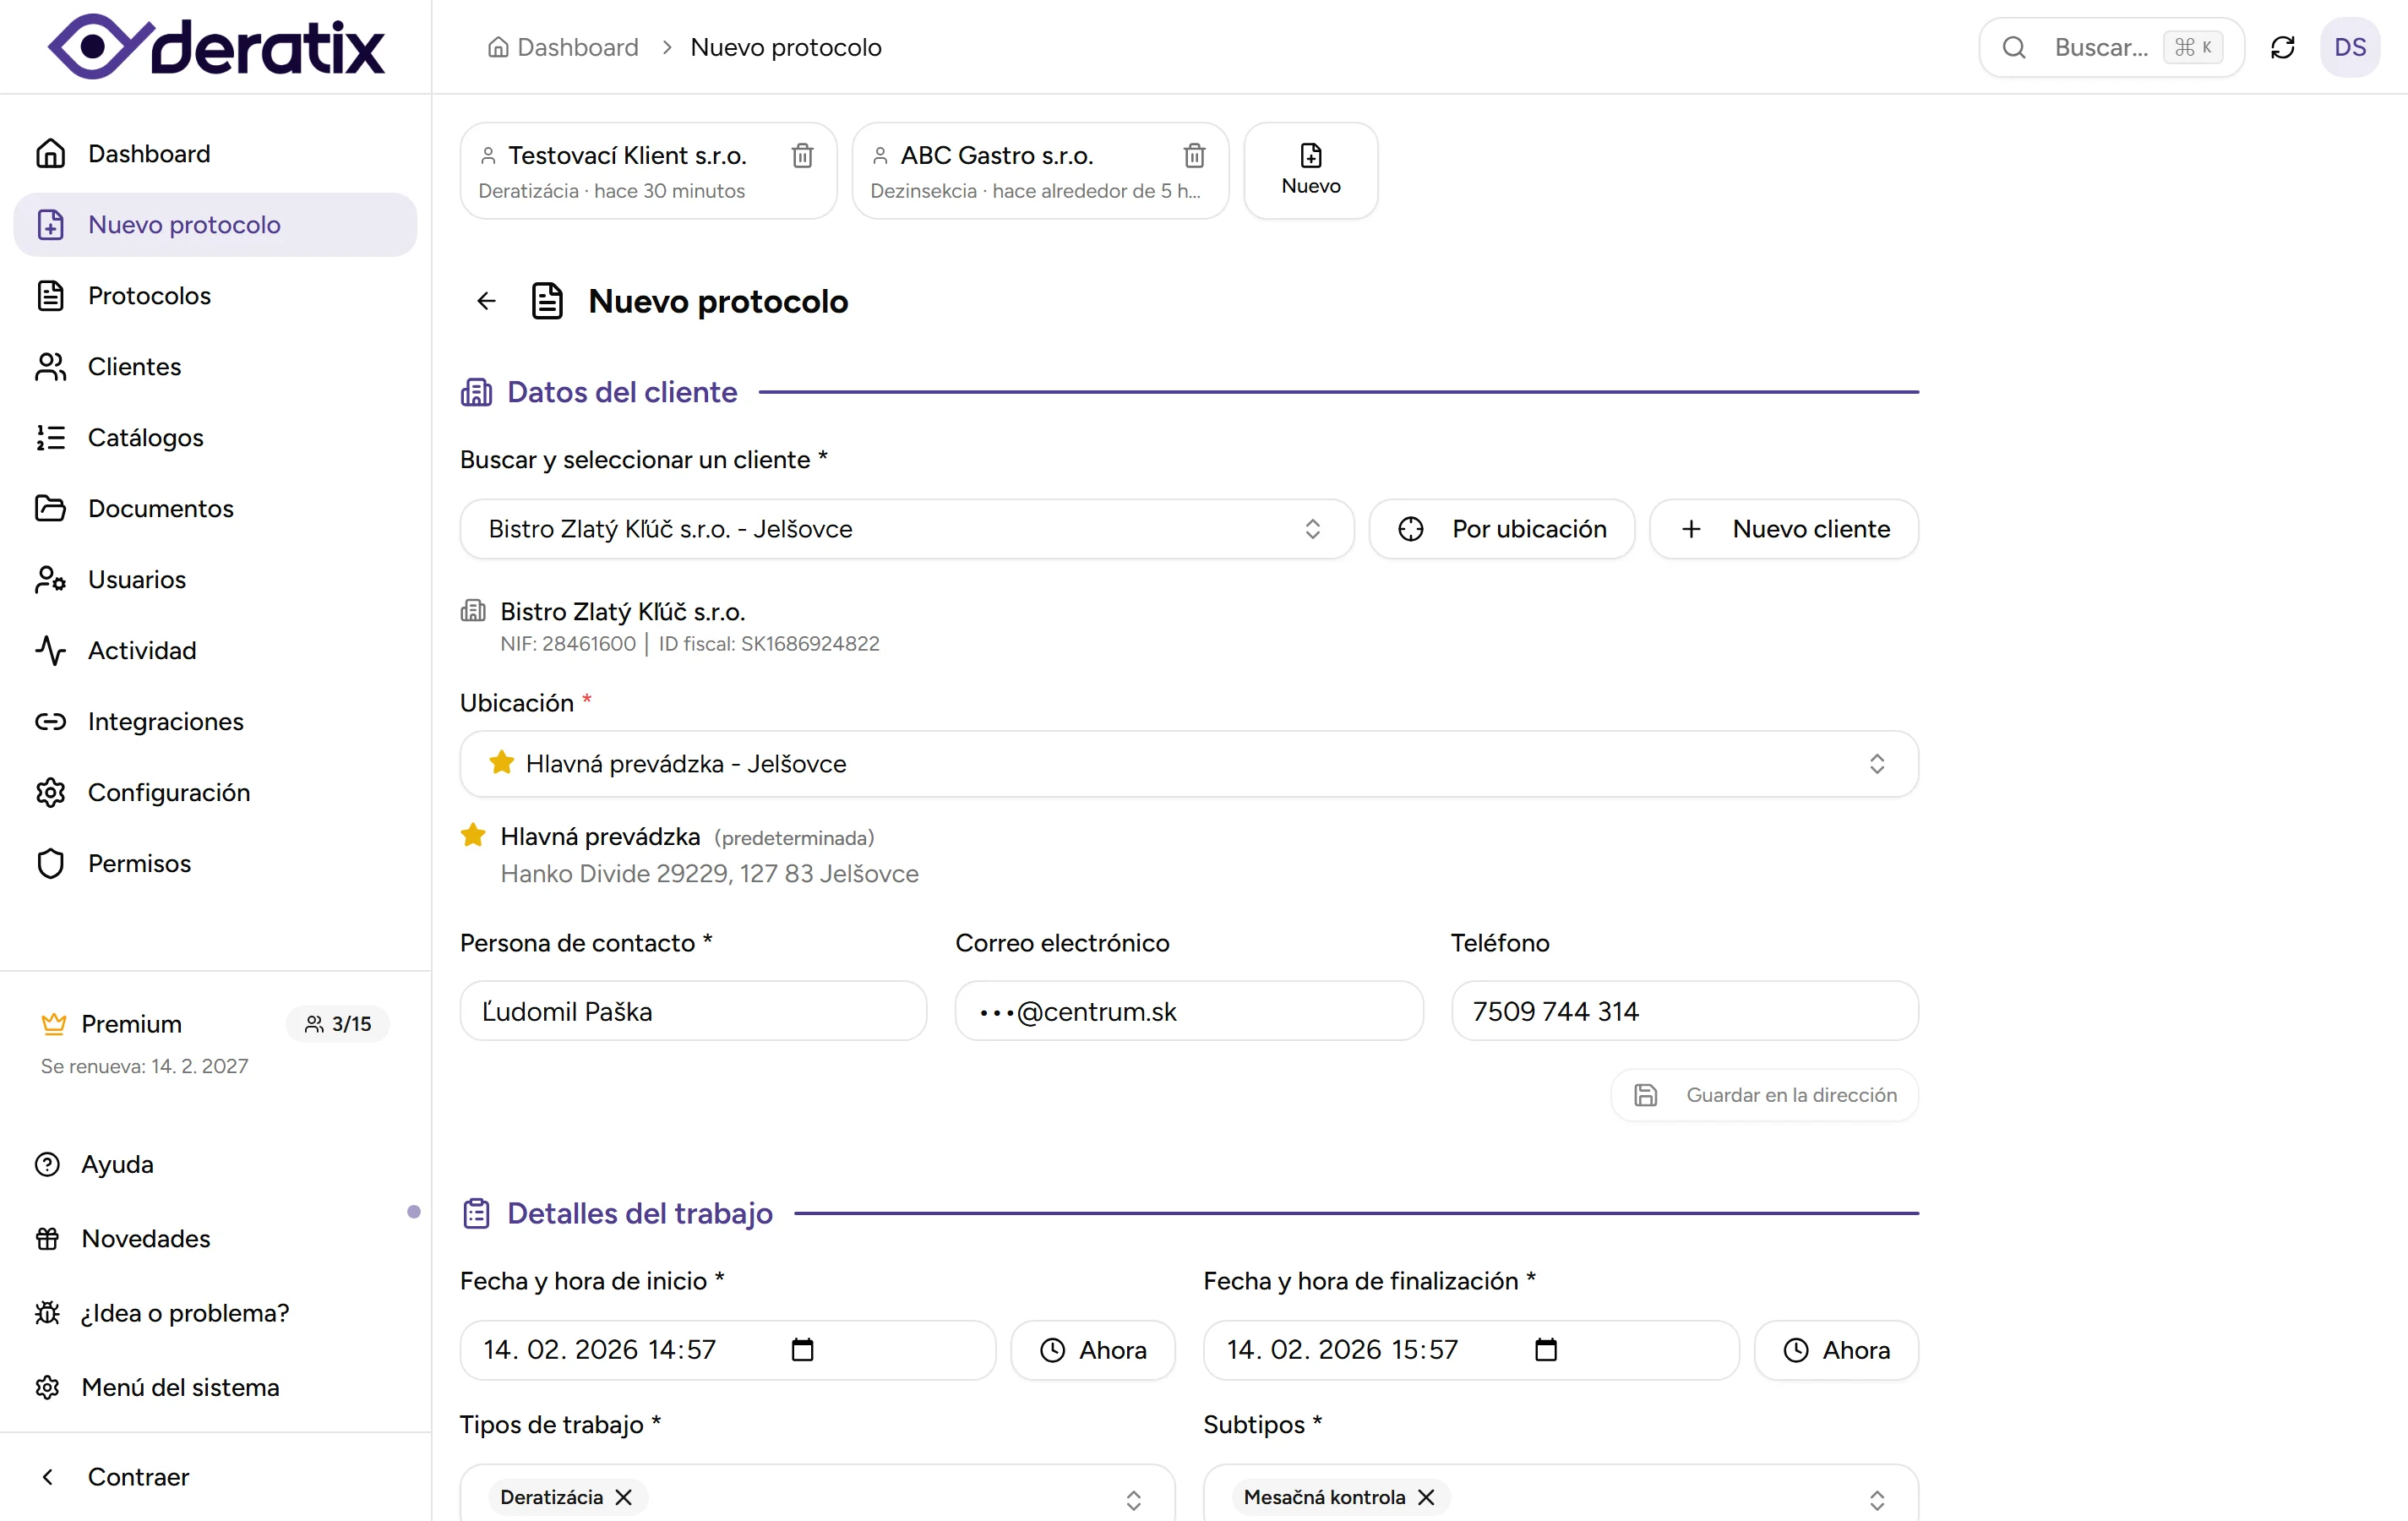This screenshot has width=2408, height=1521.
Task: Navigate to Integraciones section
Action: tap(165, 722)
